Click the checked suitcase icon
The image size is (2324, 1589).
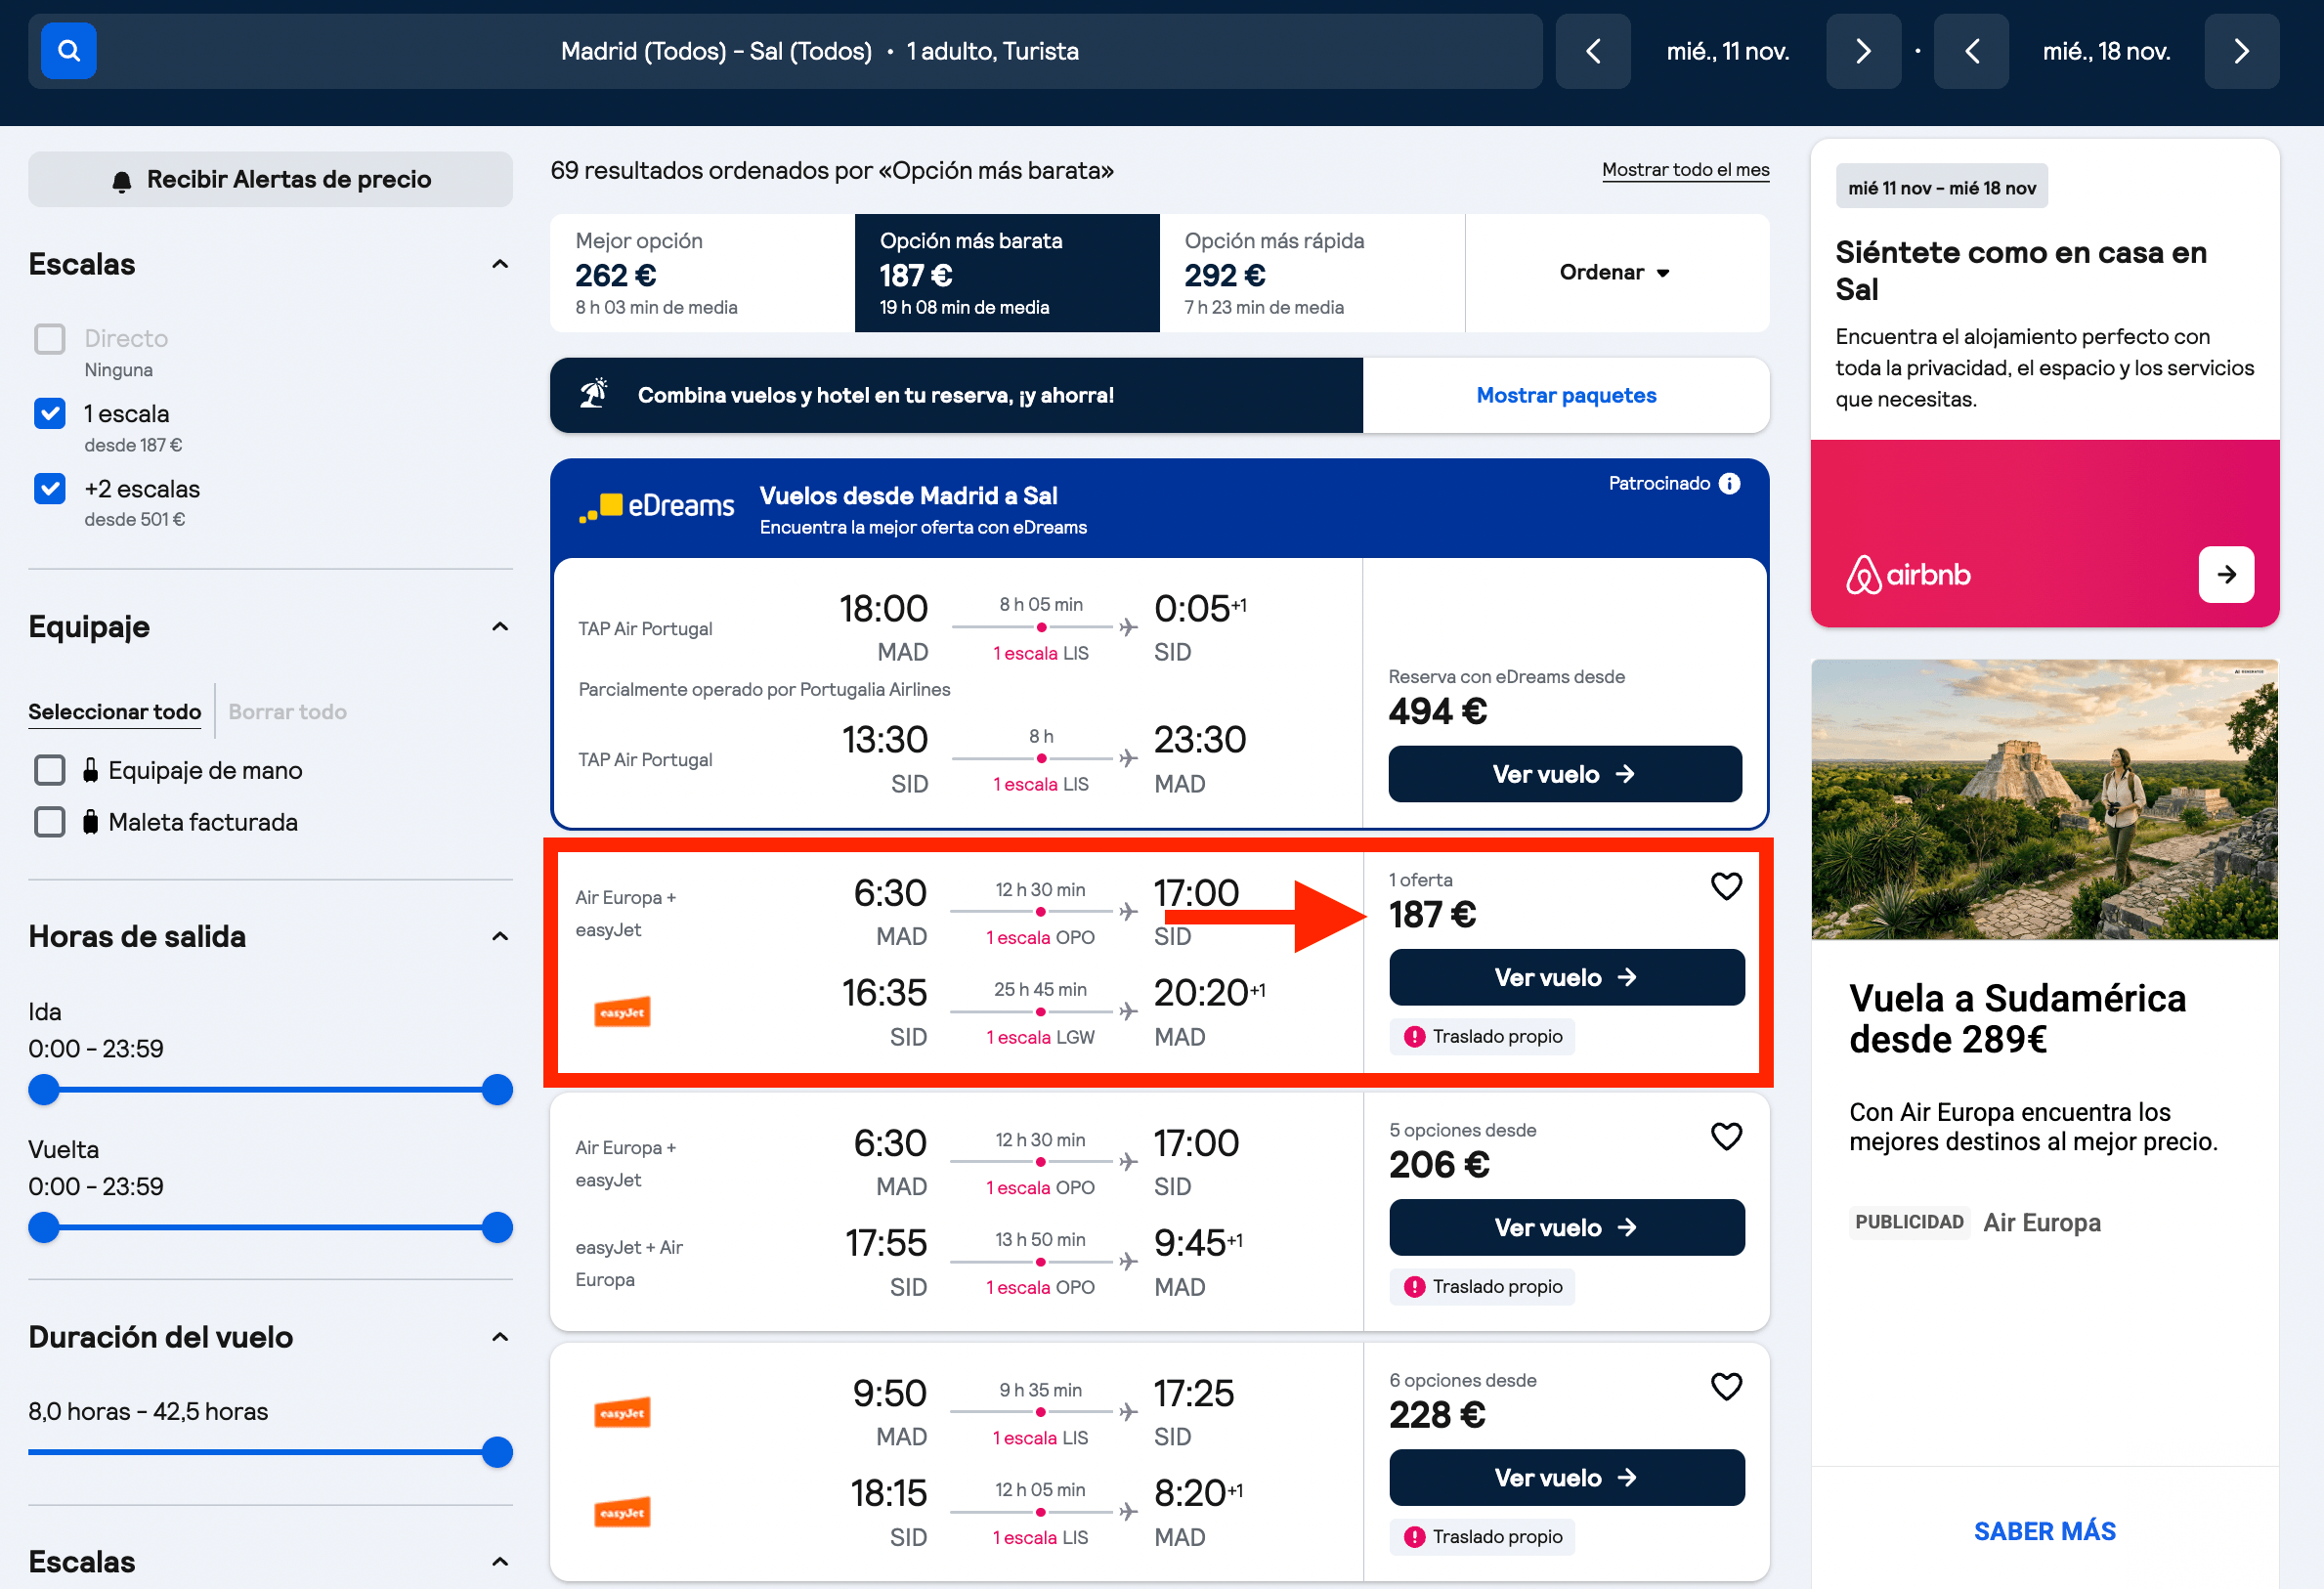pos(90,821)
